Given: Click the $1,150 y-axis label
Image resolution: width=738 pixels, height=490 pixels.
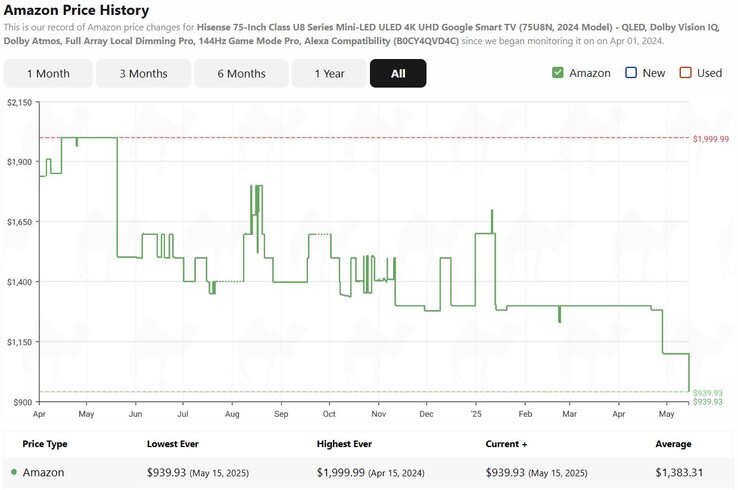Looking at the screenshot, I should point(20,342).
